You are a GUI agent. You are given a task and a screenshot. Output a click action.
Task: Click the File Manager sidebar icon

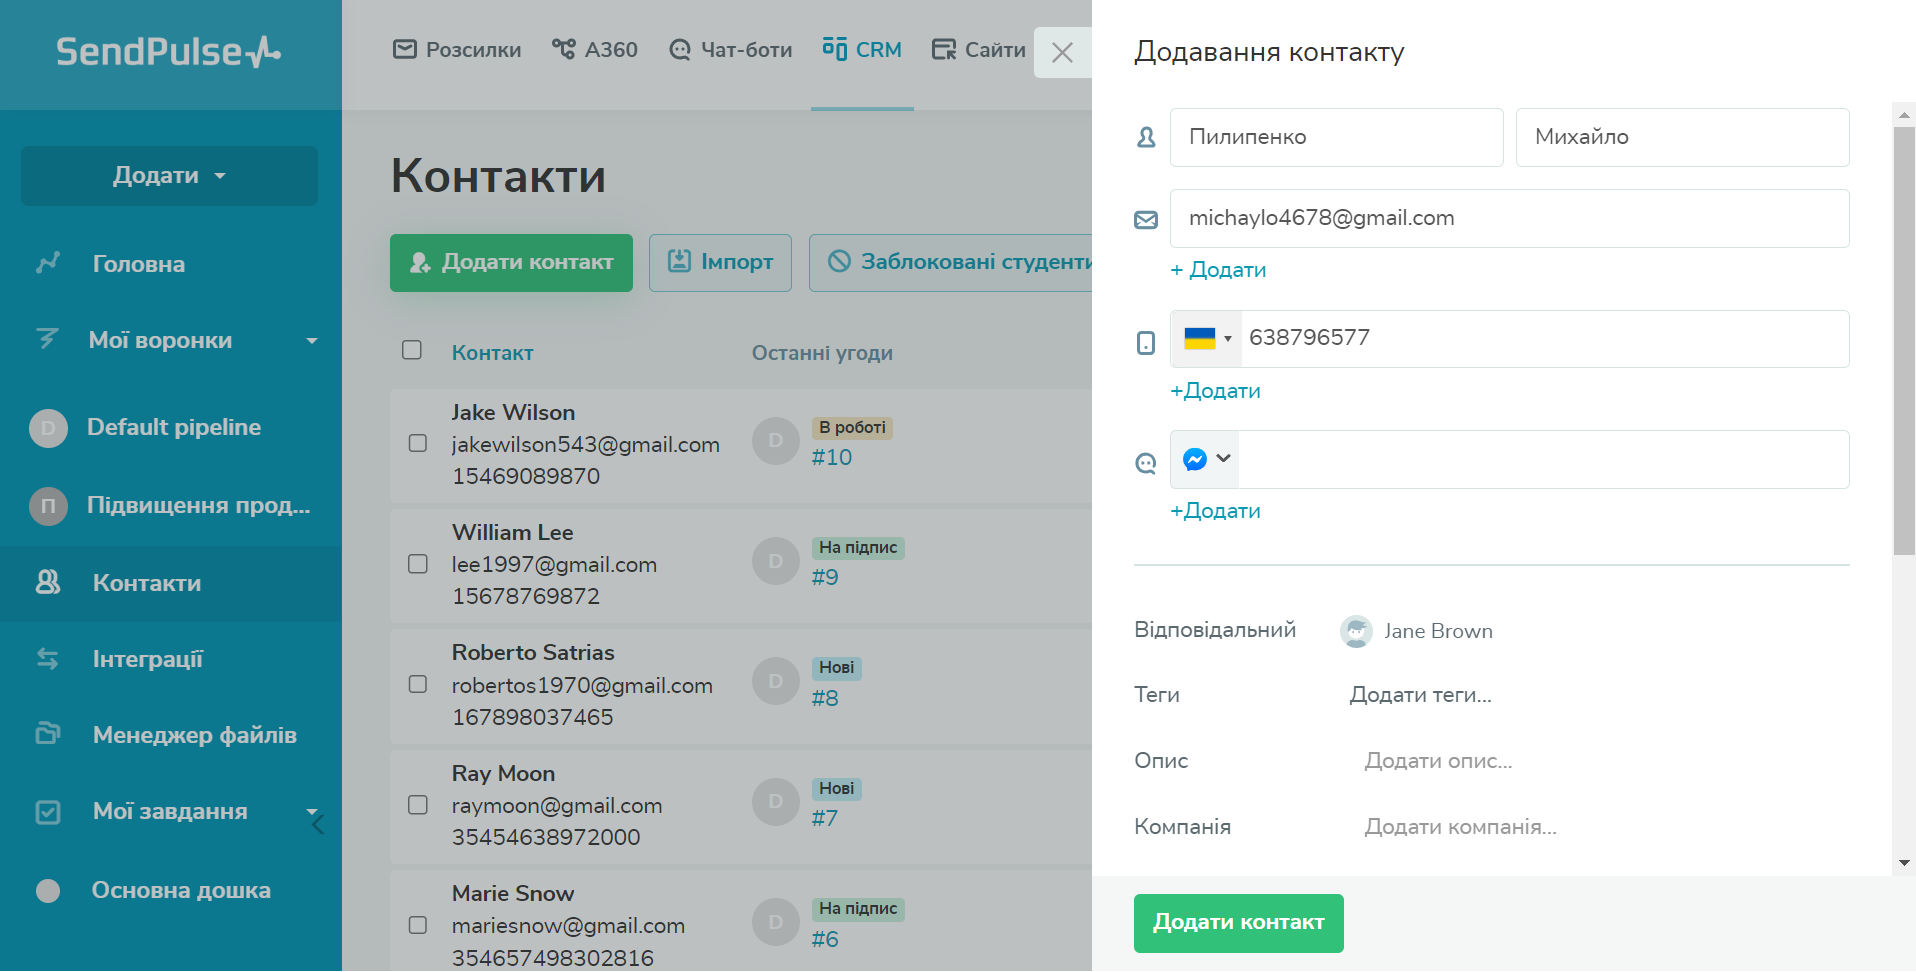(x=48, y=734)
